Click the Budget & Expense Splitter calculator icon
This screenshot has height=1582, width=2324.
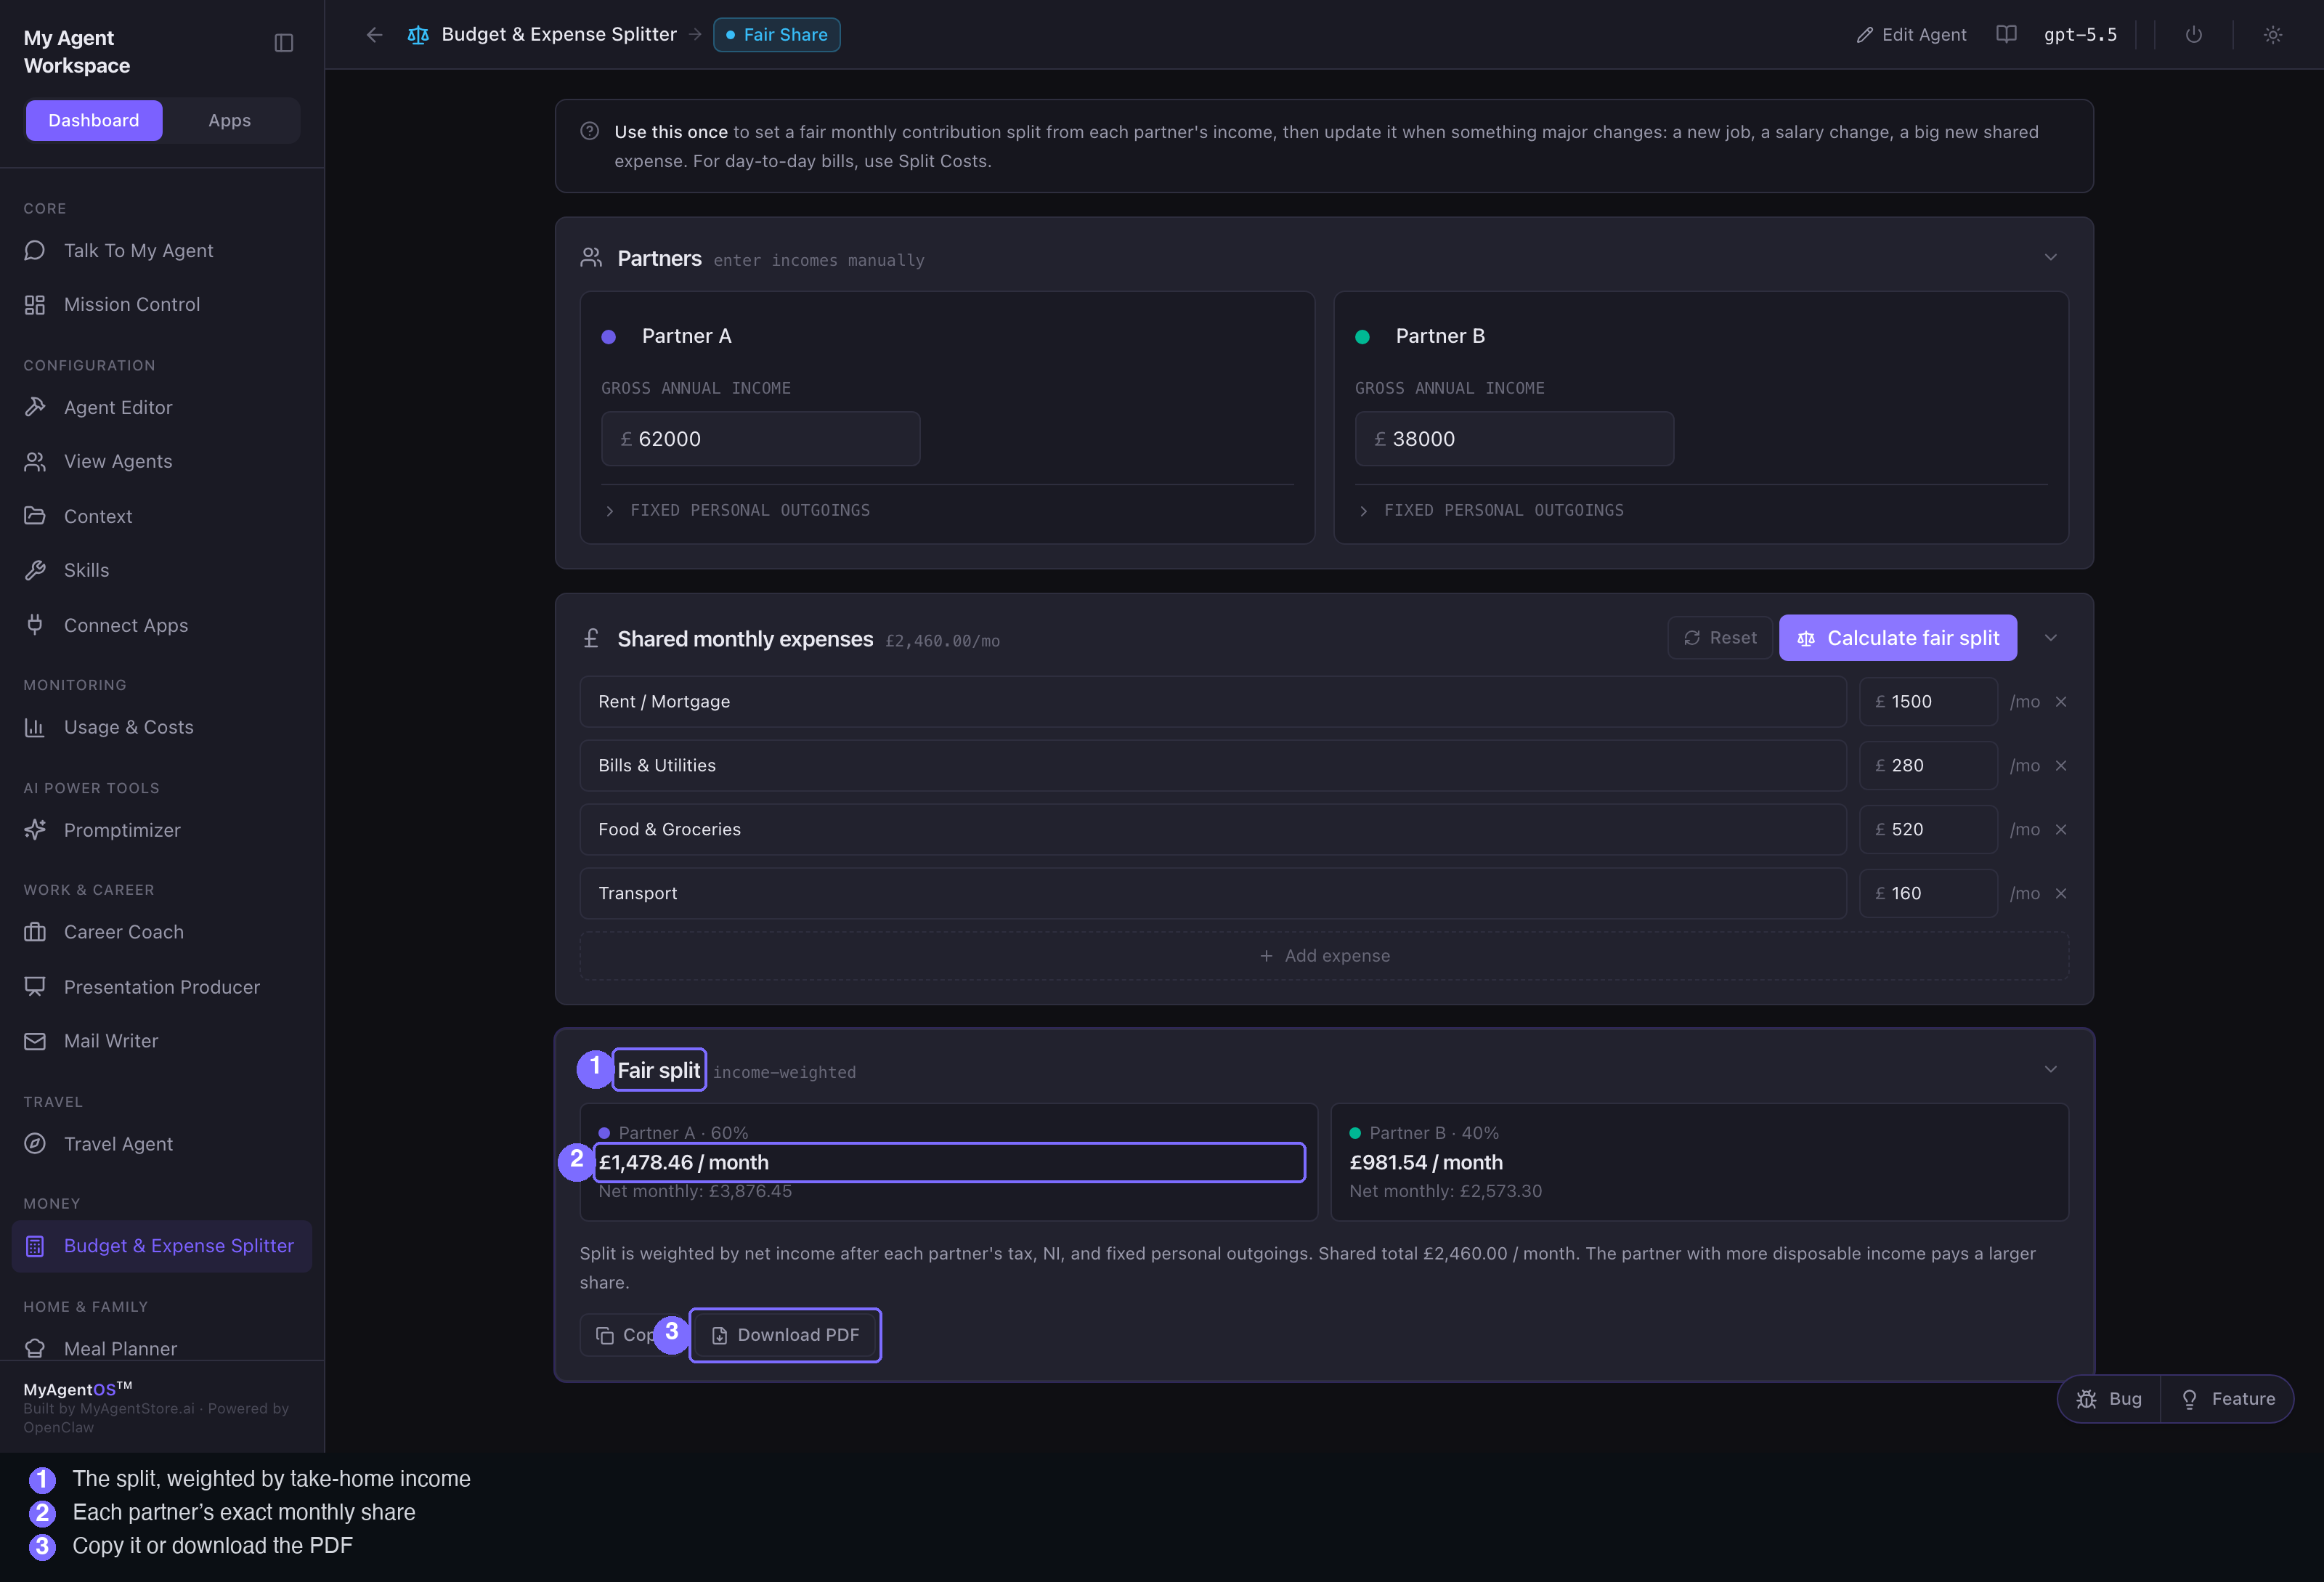pyautogui.click(x=35, y=1246)
